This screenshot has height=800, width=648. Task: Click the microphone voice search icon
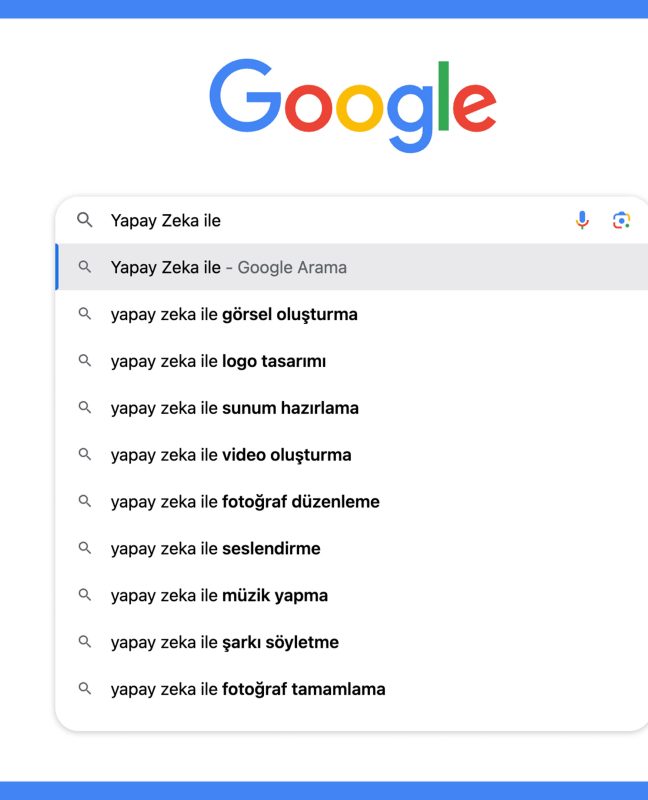[582, 220]
